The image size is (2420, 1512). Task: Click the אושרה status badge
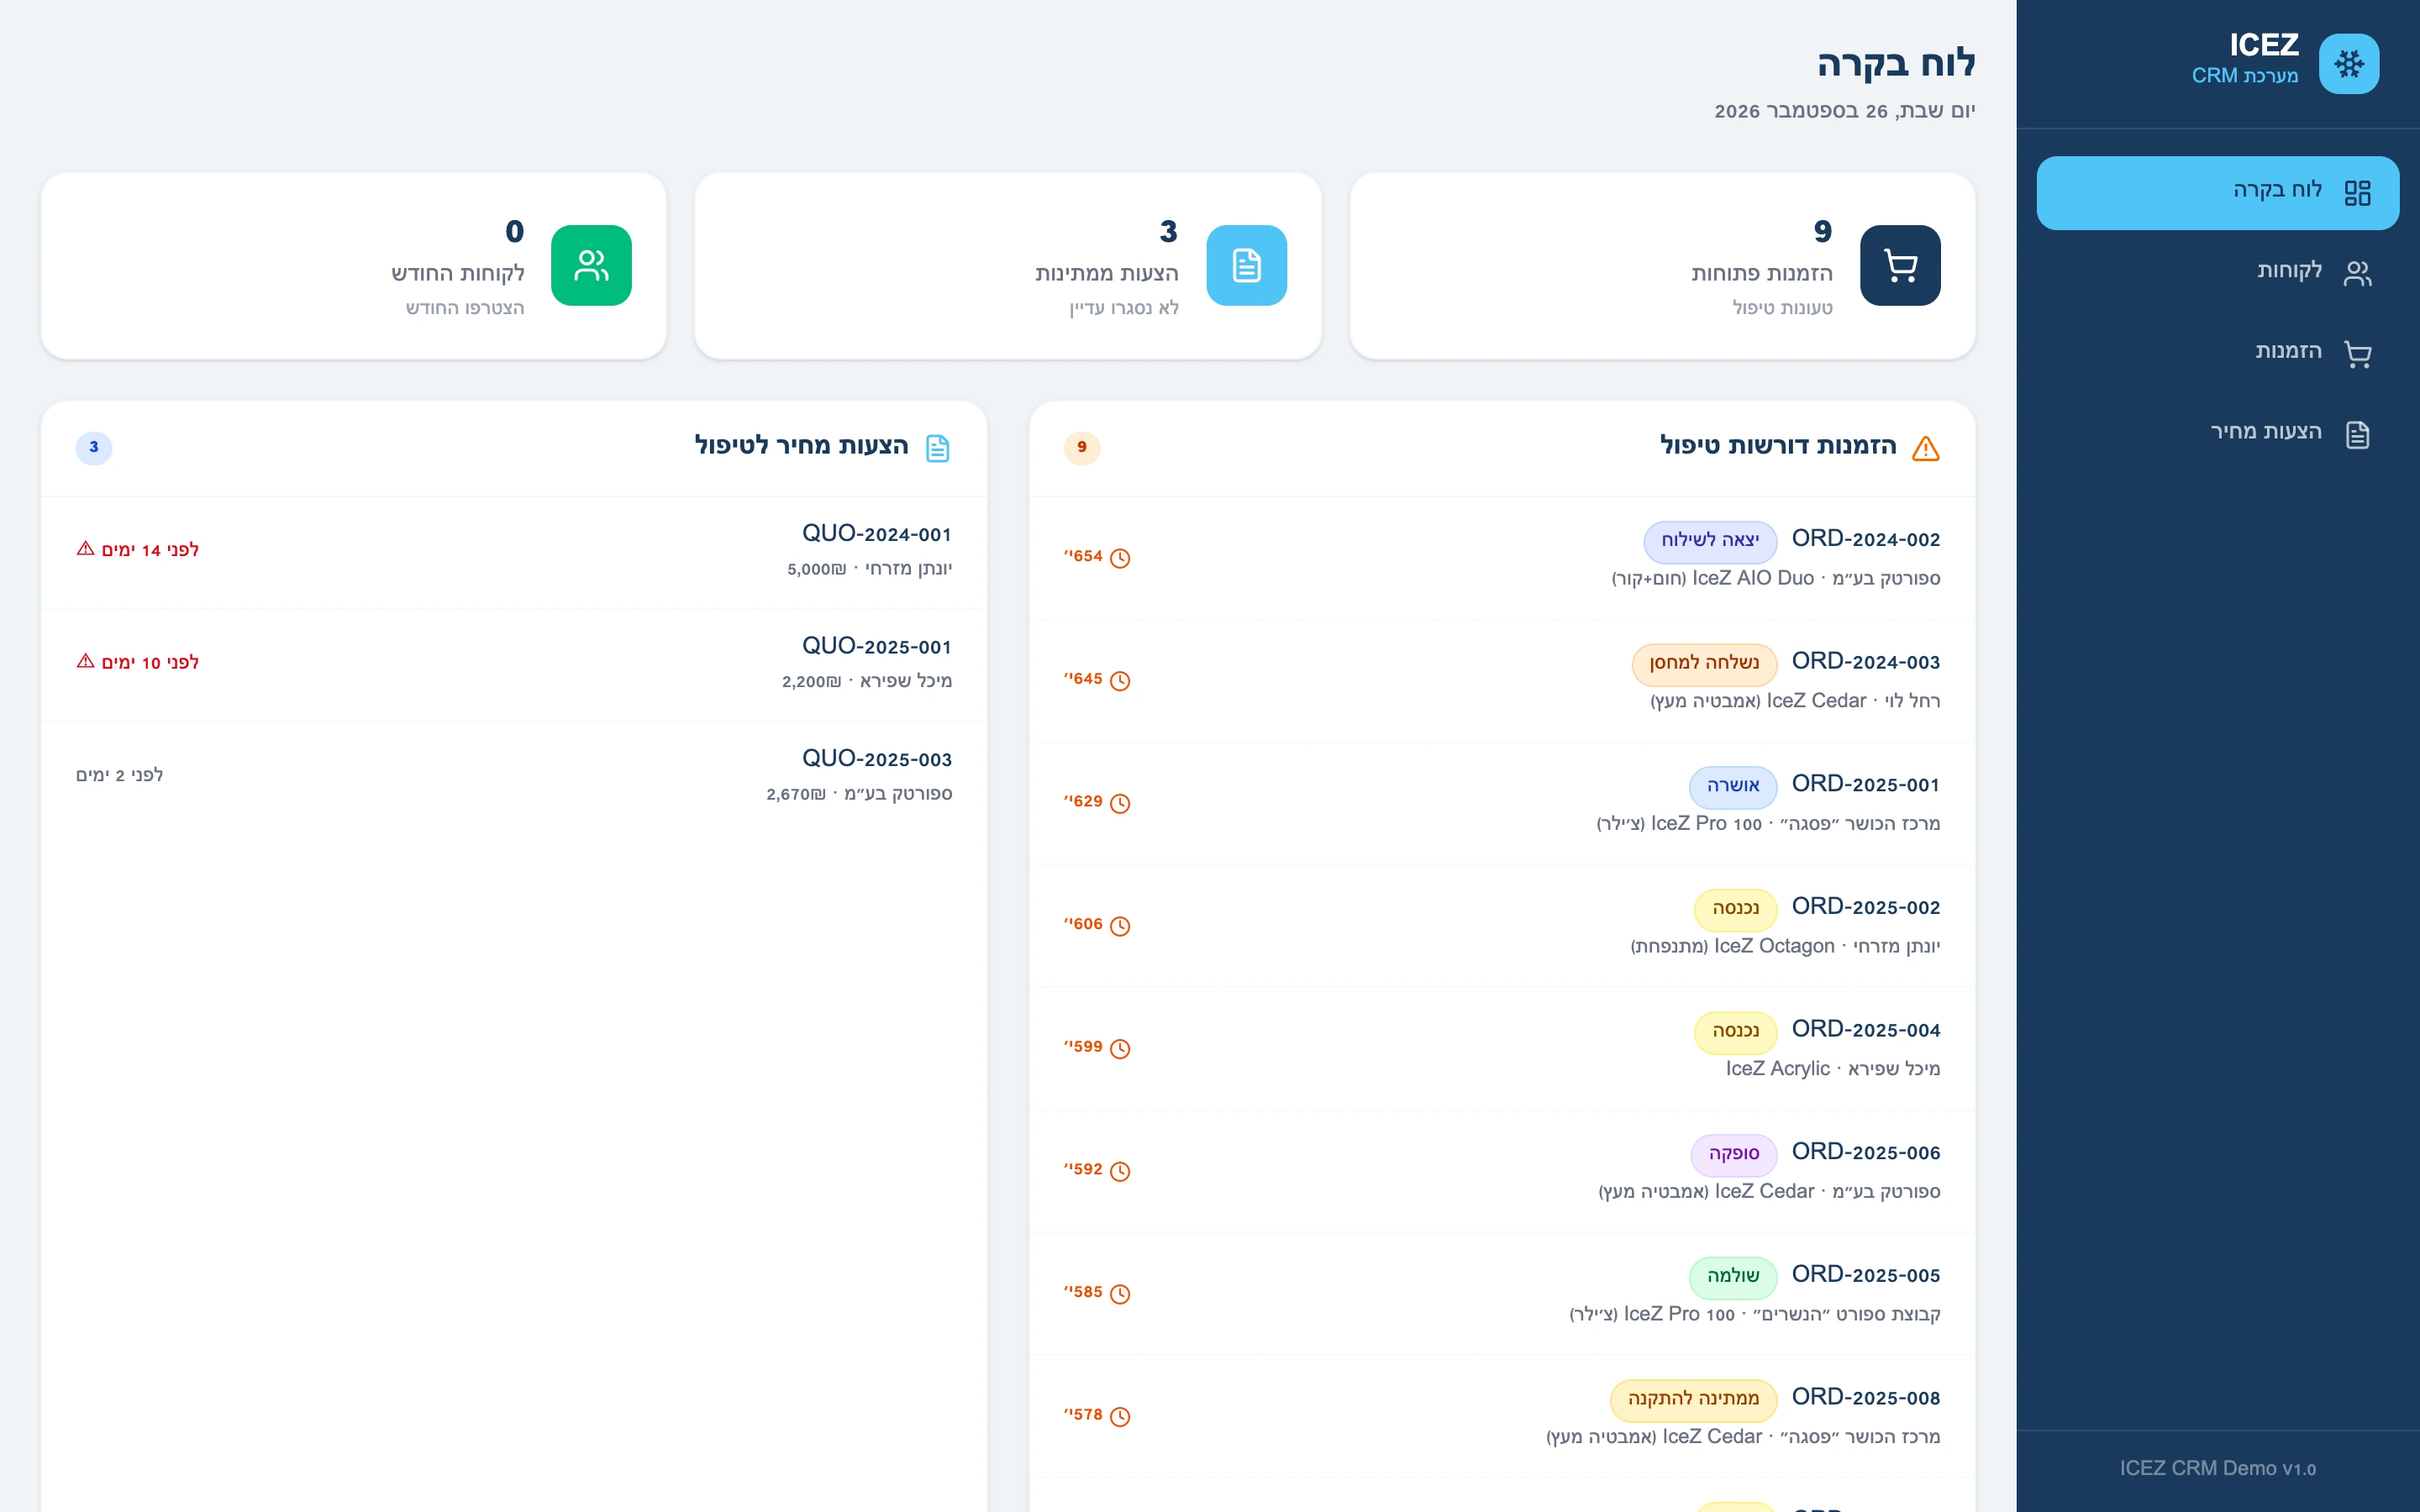(1733, 786)
